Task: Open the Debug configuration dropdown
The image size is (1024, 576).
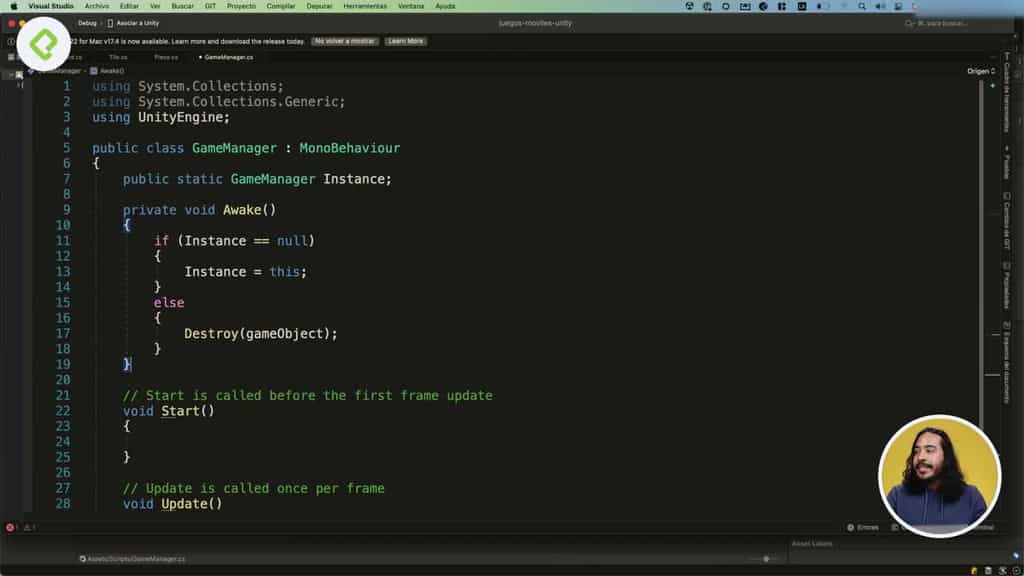Action: (87, 23)
